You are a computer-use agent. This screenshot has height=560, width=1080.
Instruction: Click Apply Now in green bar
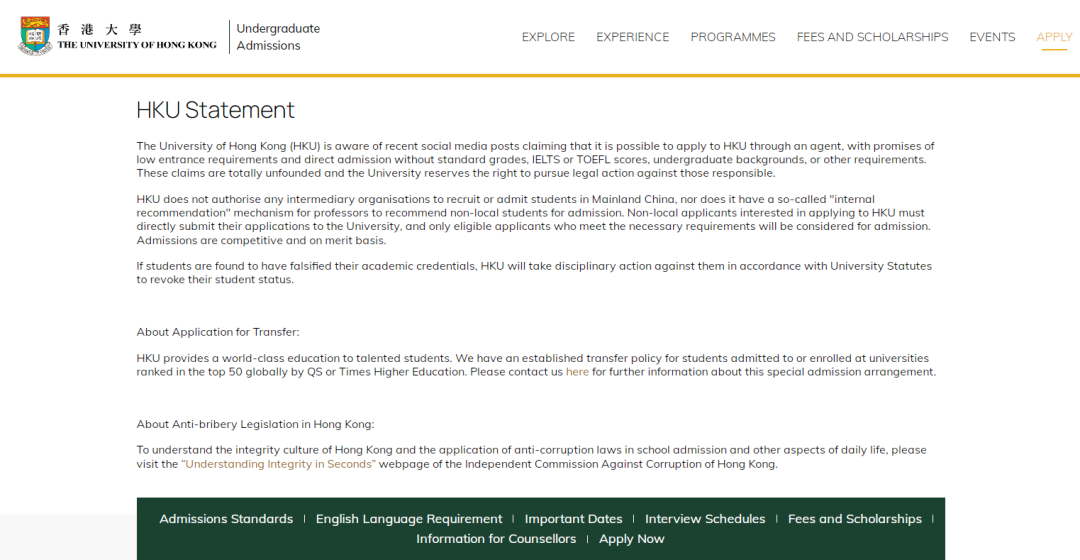pyautogui.click(x=632, y=539)
